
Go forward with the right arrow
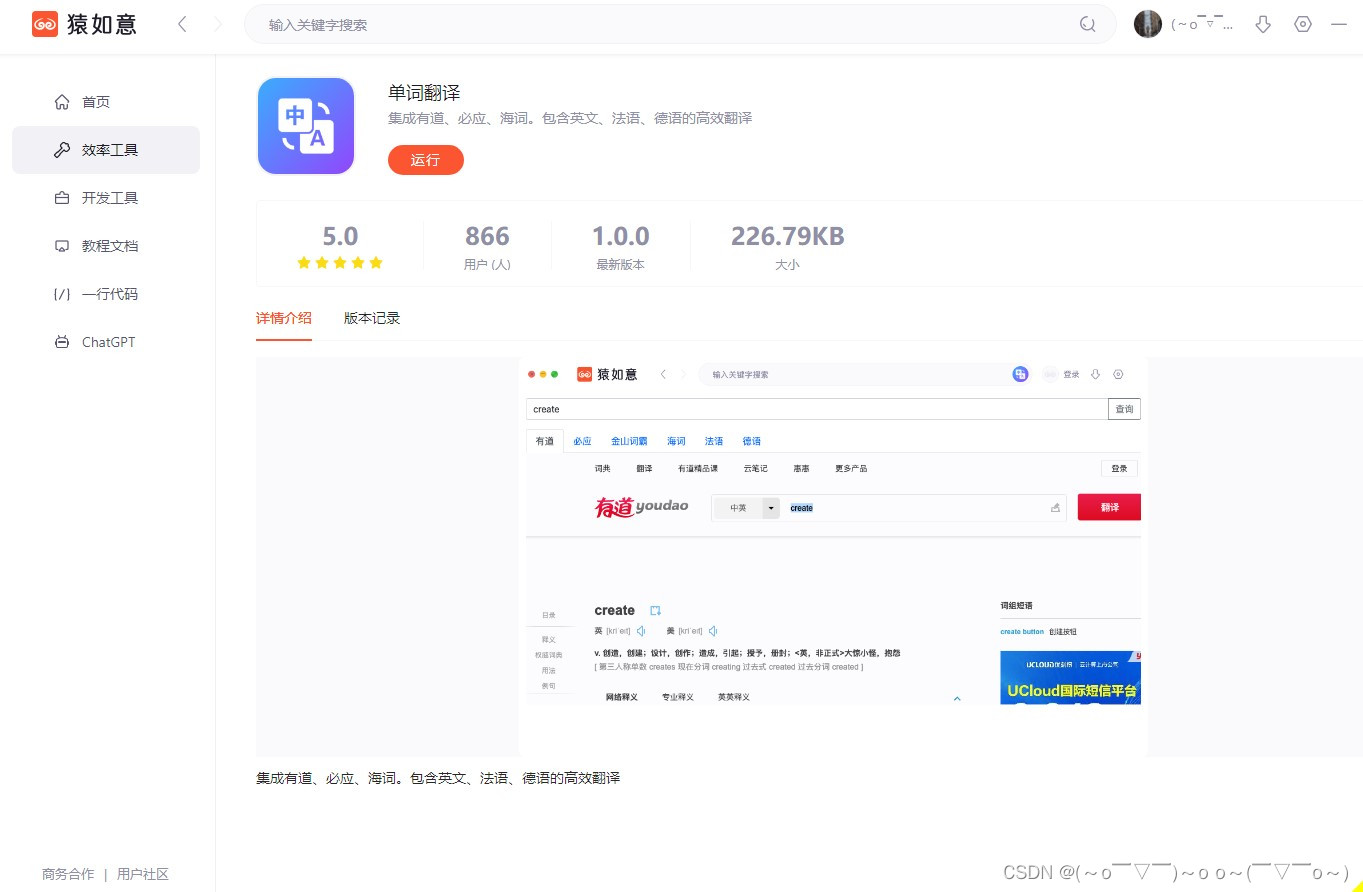tap(219, 24)
